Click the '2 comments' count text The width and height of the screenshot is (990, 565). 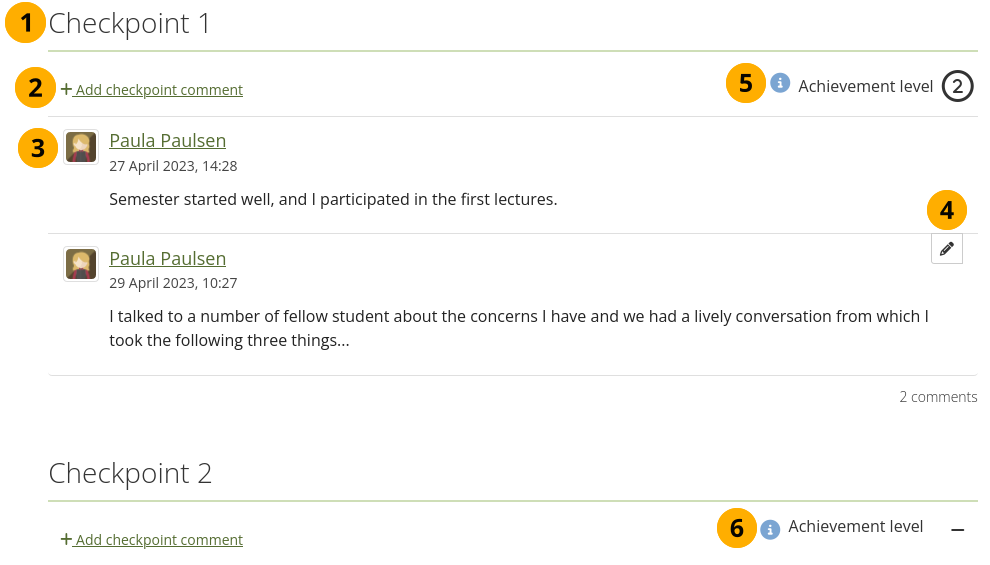[937, 397]
